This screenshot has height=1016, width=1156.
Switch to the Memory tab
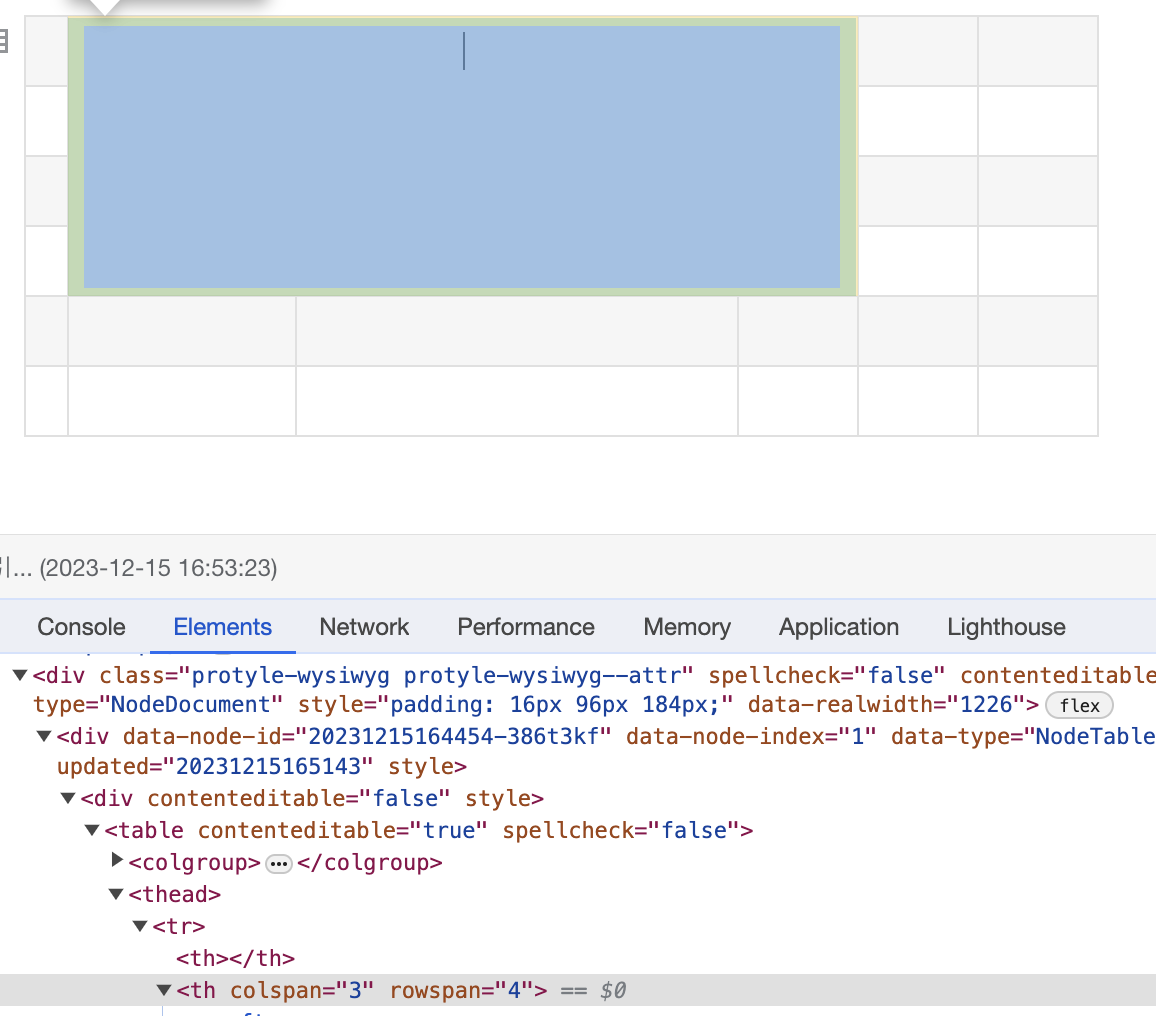(x=687, y=627)
